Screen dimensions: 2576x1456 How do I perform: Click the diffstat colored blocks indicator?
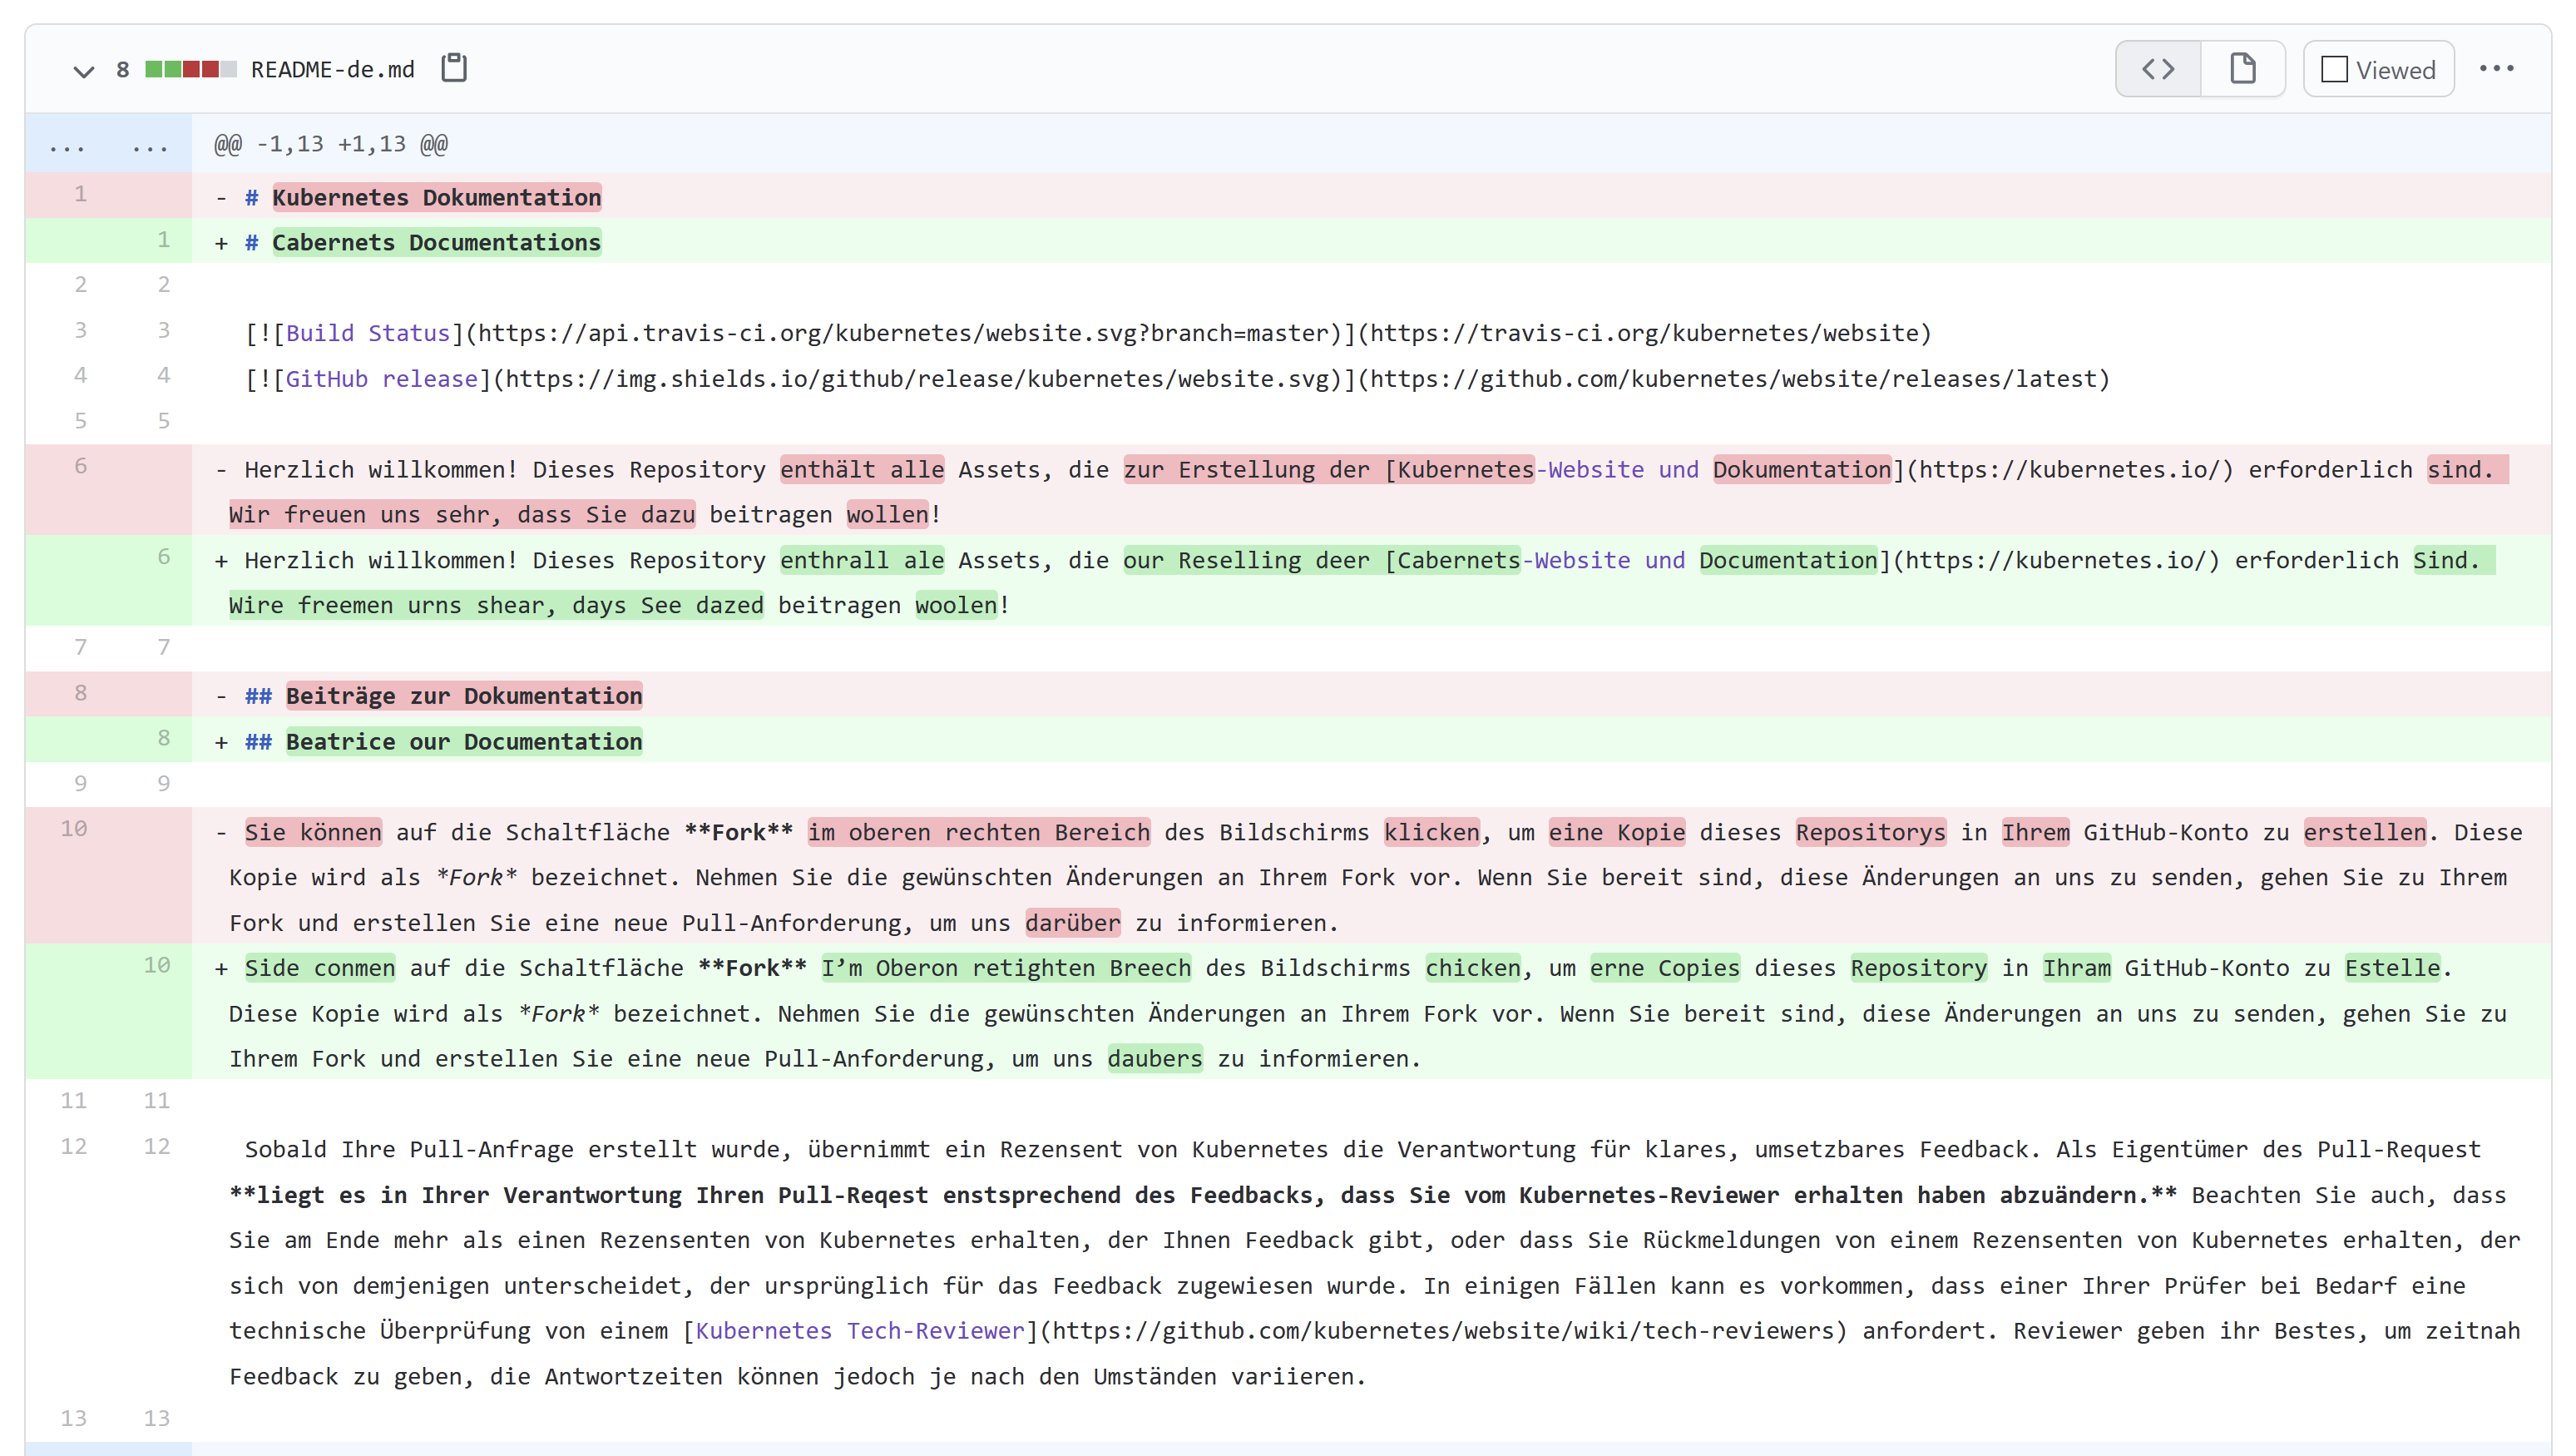(x=190, y=69)
